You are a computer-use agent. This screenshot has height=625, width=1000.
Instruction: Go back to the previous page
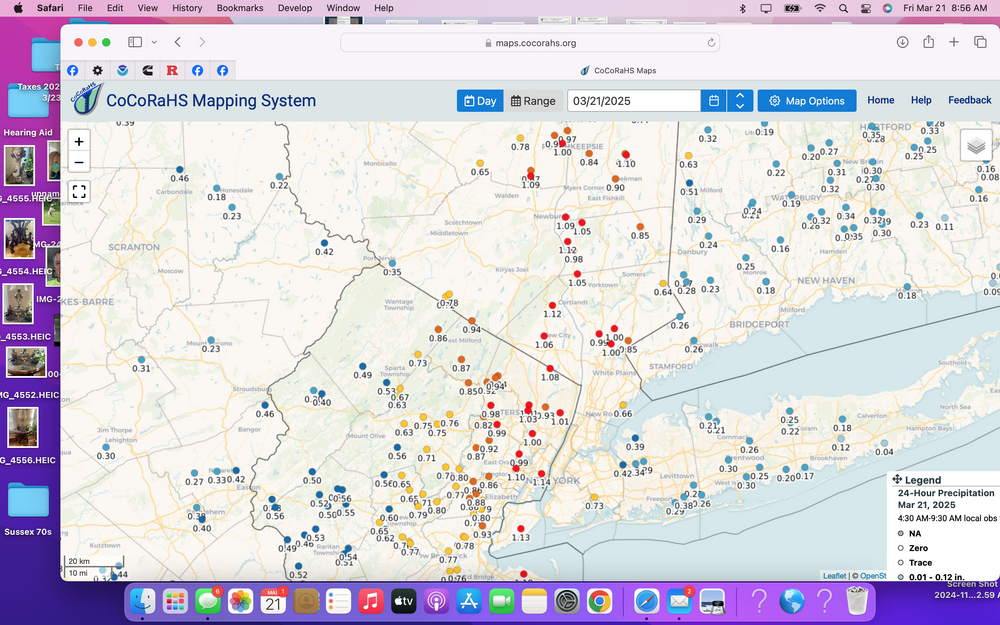coord(178,42)
